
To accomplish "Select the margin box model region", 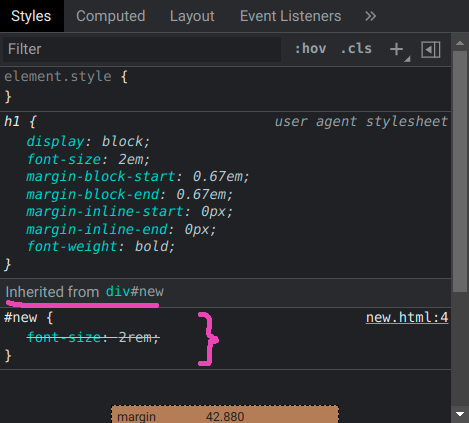I will pyautogui.click(x=225, y=414).
